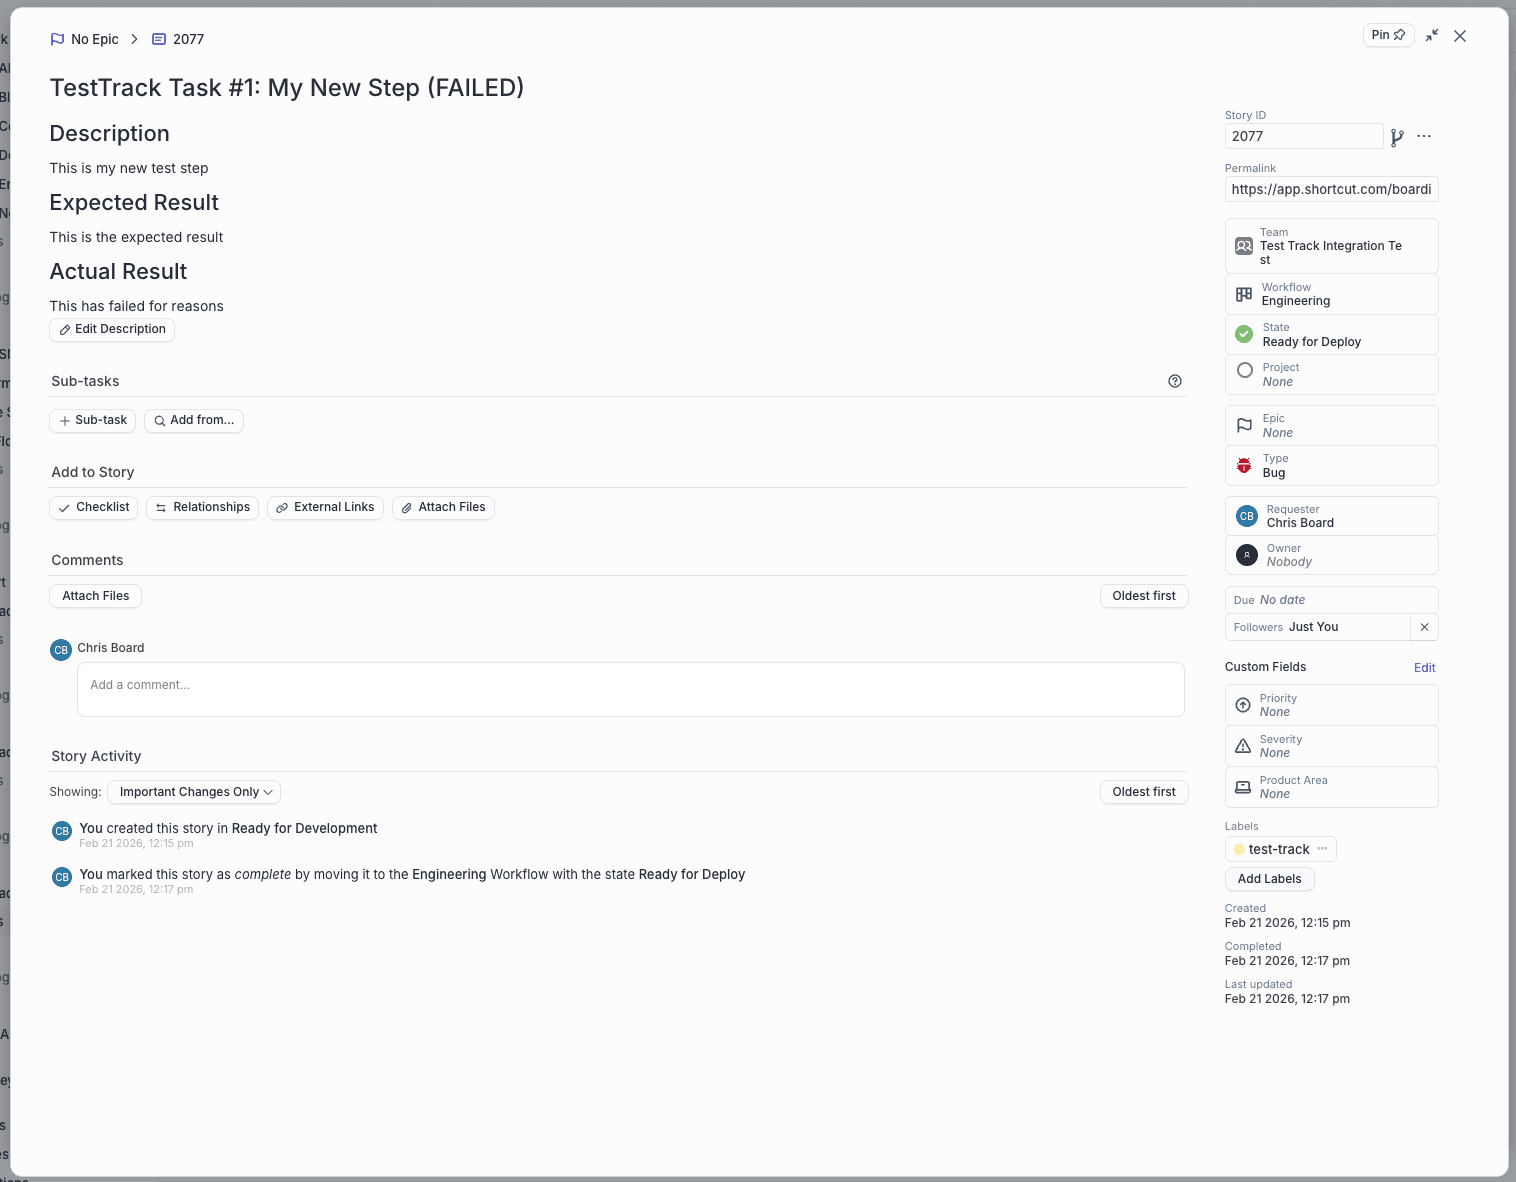Minimize the story dialog with collapse icon
The width and height of the screenshot is (1516, 1182).
click(x=1432, y=36)
